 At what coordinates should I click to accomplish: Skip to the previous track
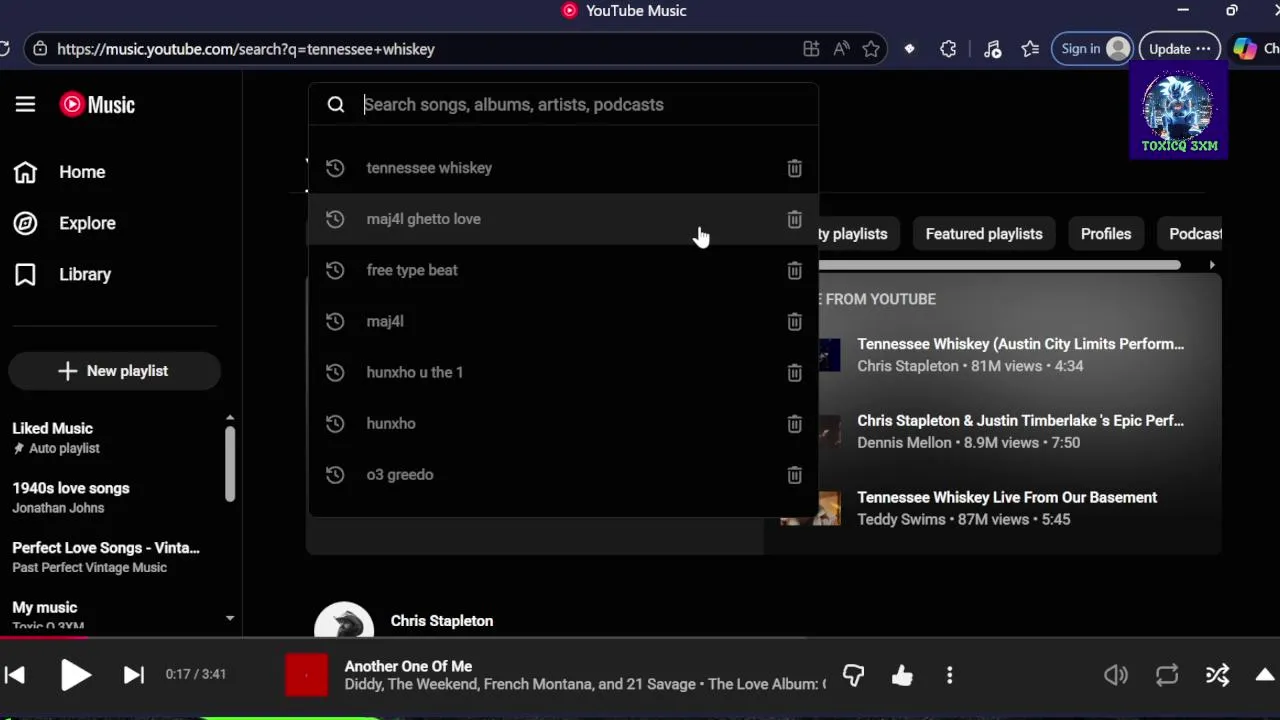(x=15, y=675)
